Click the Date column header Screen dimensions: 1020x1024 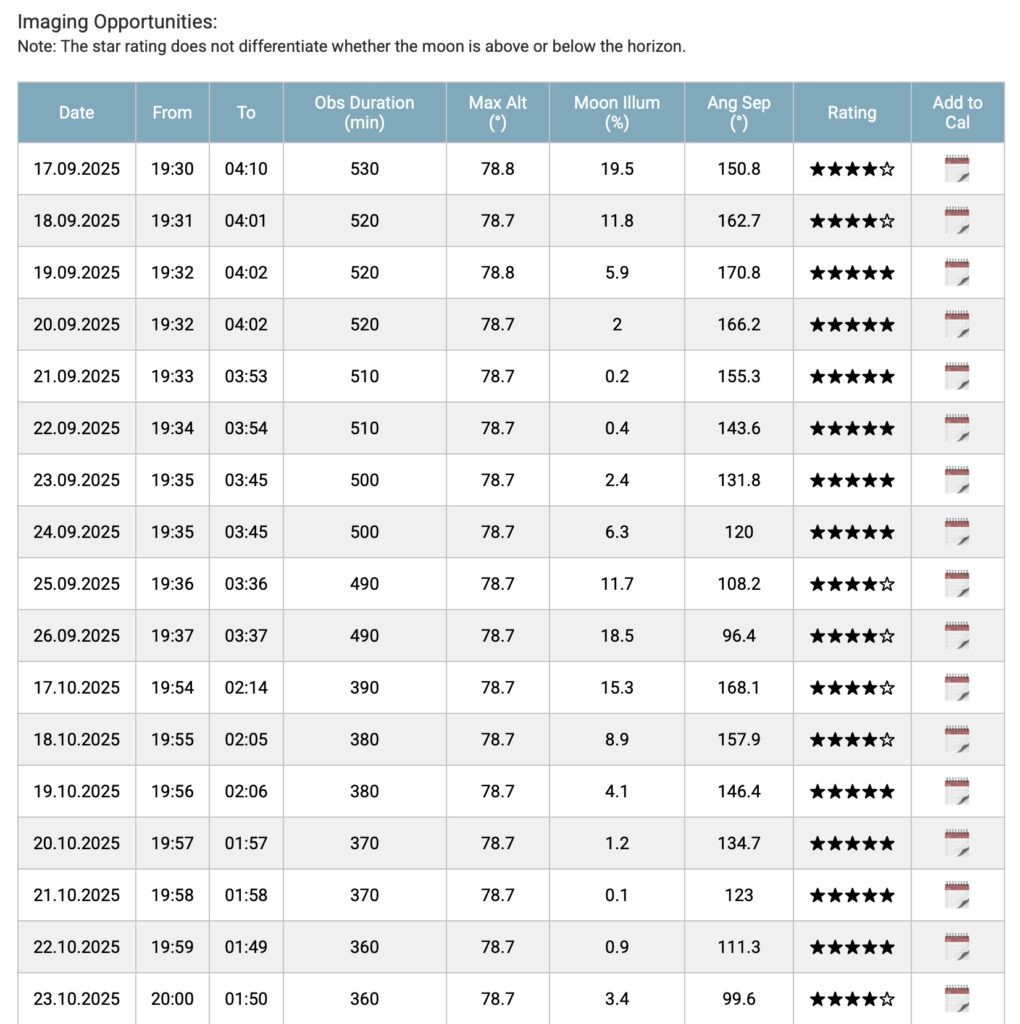tap(76, 113)
